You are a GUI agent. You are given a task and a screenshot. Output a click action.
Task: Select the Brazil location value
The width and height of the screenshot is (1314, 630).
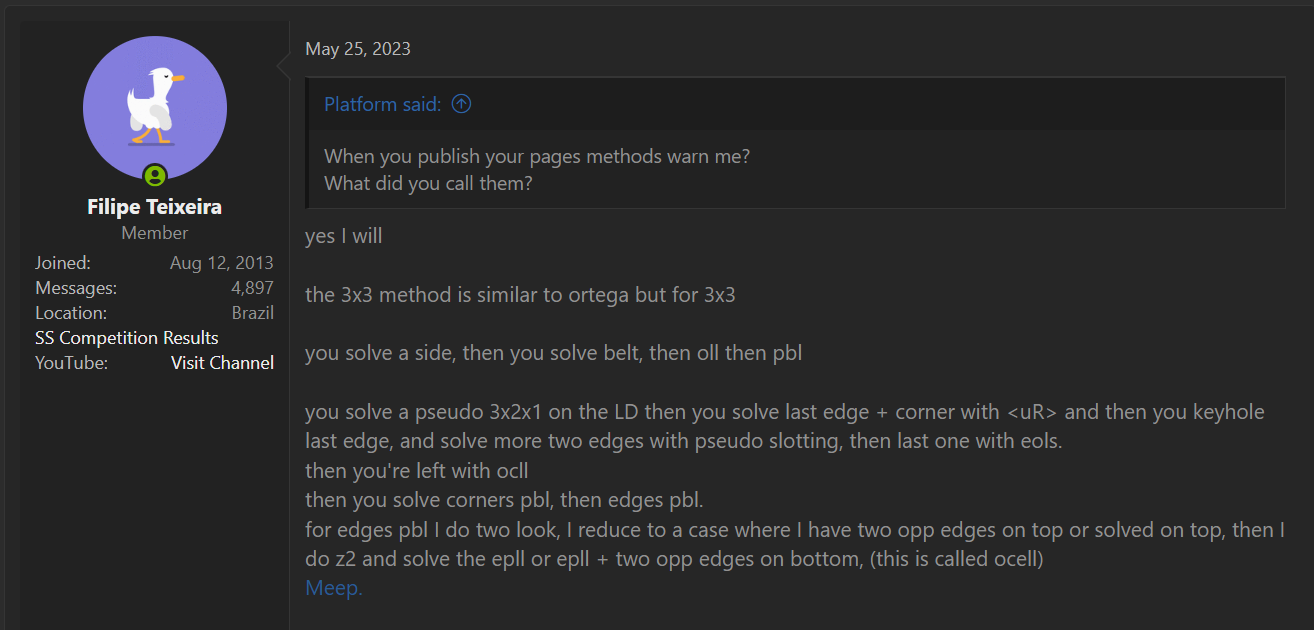253,313
